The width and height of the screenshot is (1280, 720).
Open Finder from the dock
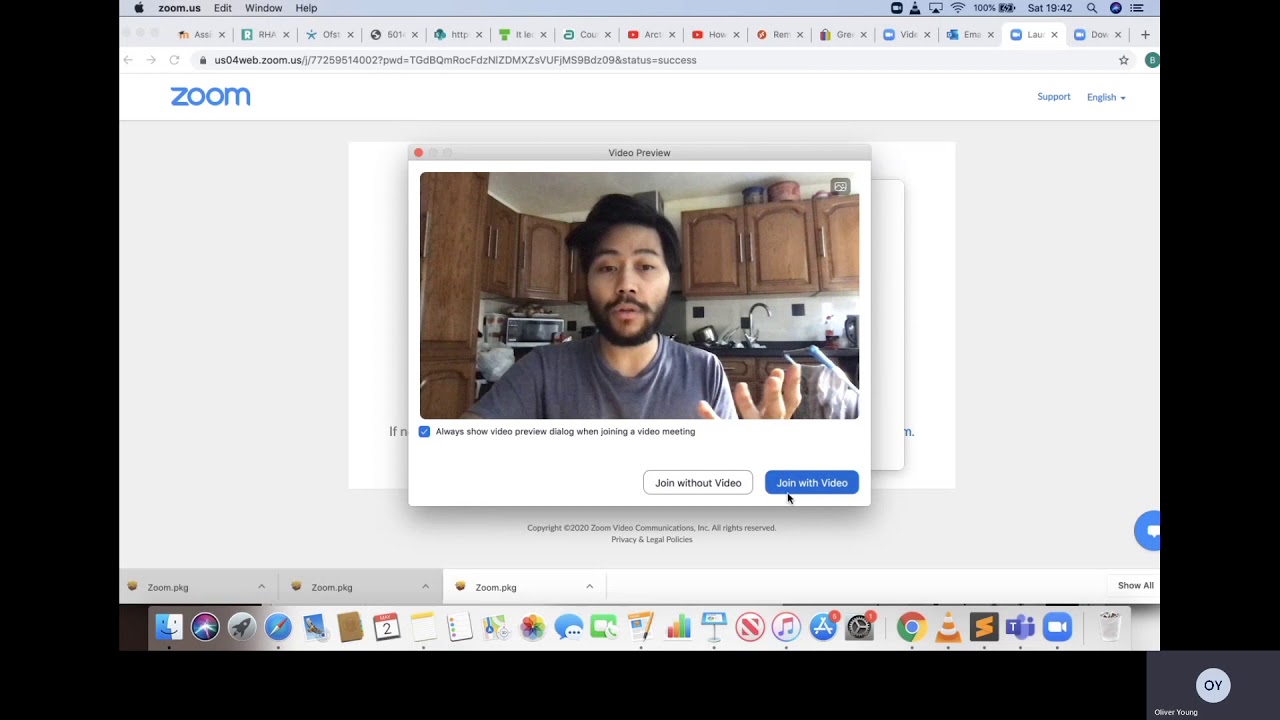pos(169,627)
